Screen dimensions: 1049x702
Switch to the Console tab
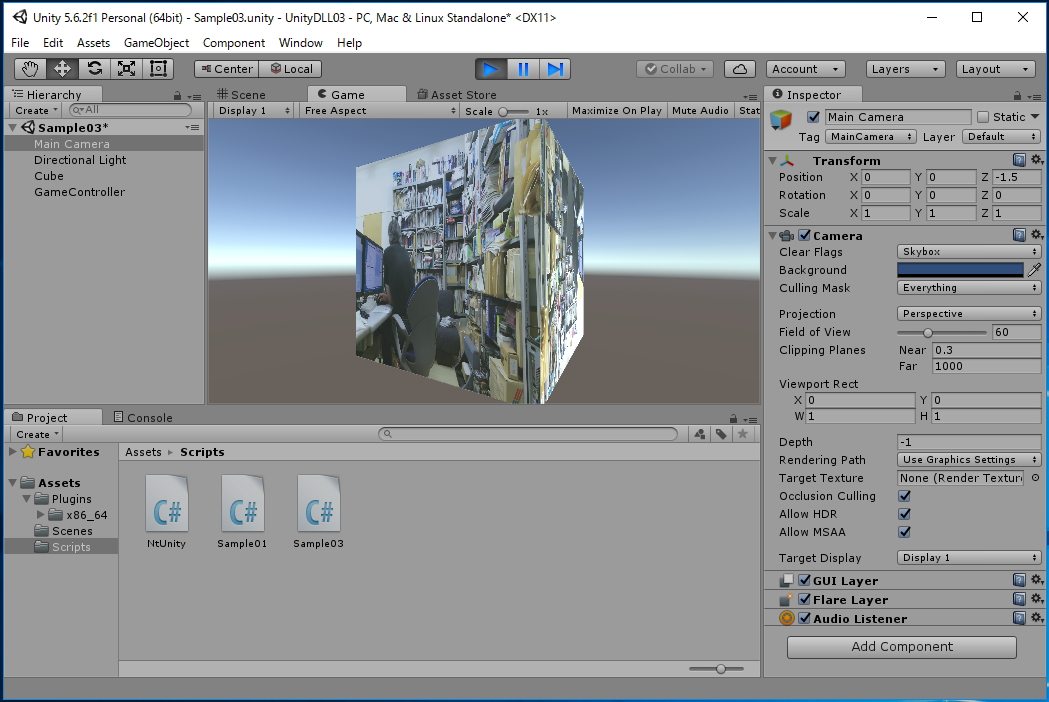(143, 417)
